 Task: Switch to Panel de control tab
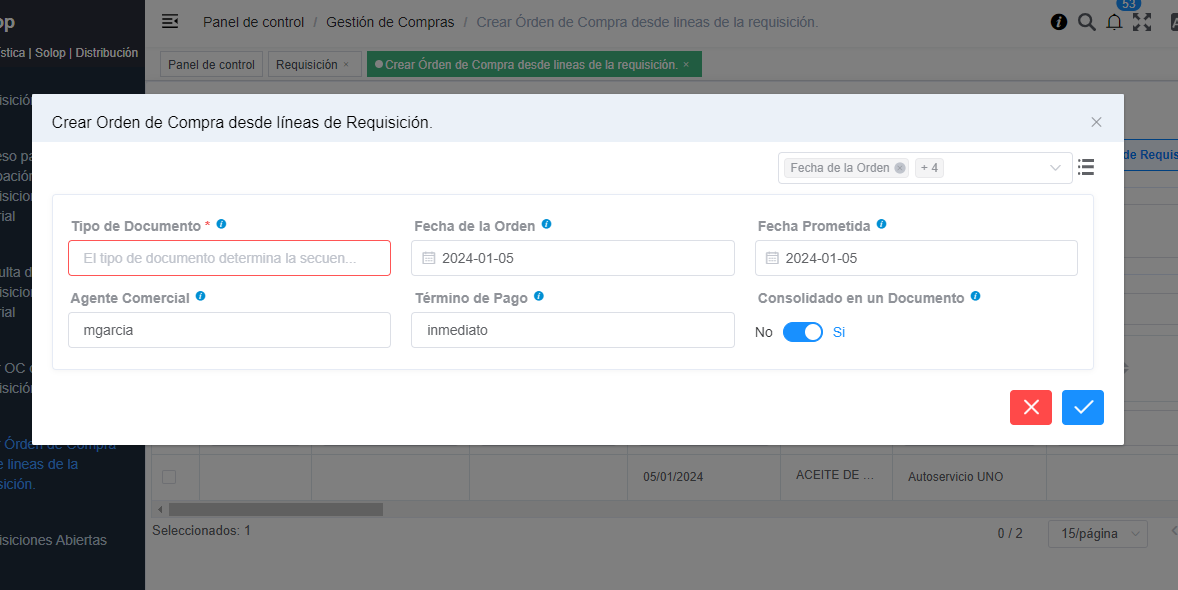(x=211, y=65)
